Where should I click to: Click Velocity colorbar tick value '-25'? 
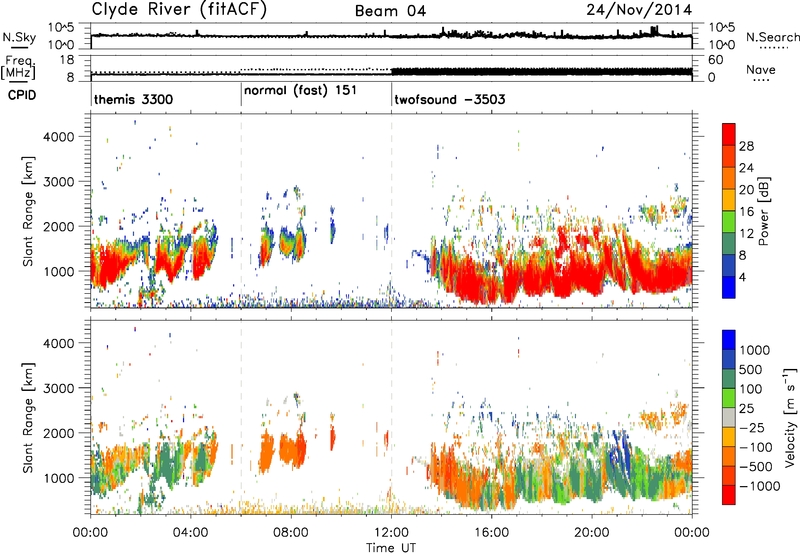[x=752, y=427]
